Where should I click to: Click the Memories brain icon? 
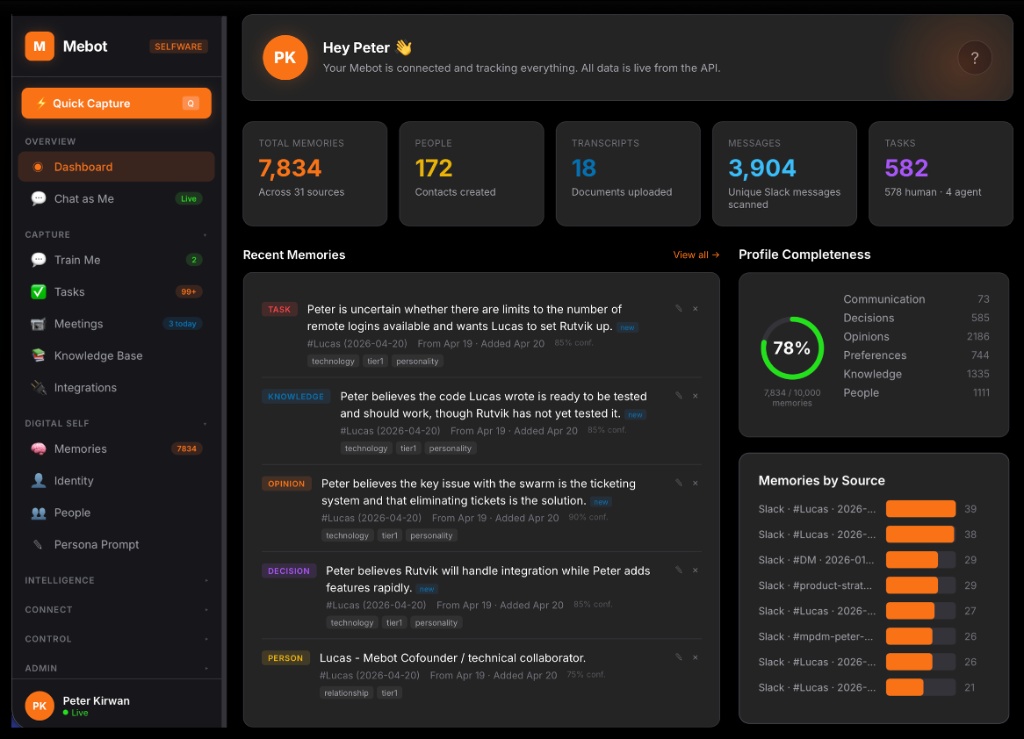(39, 449)
